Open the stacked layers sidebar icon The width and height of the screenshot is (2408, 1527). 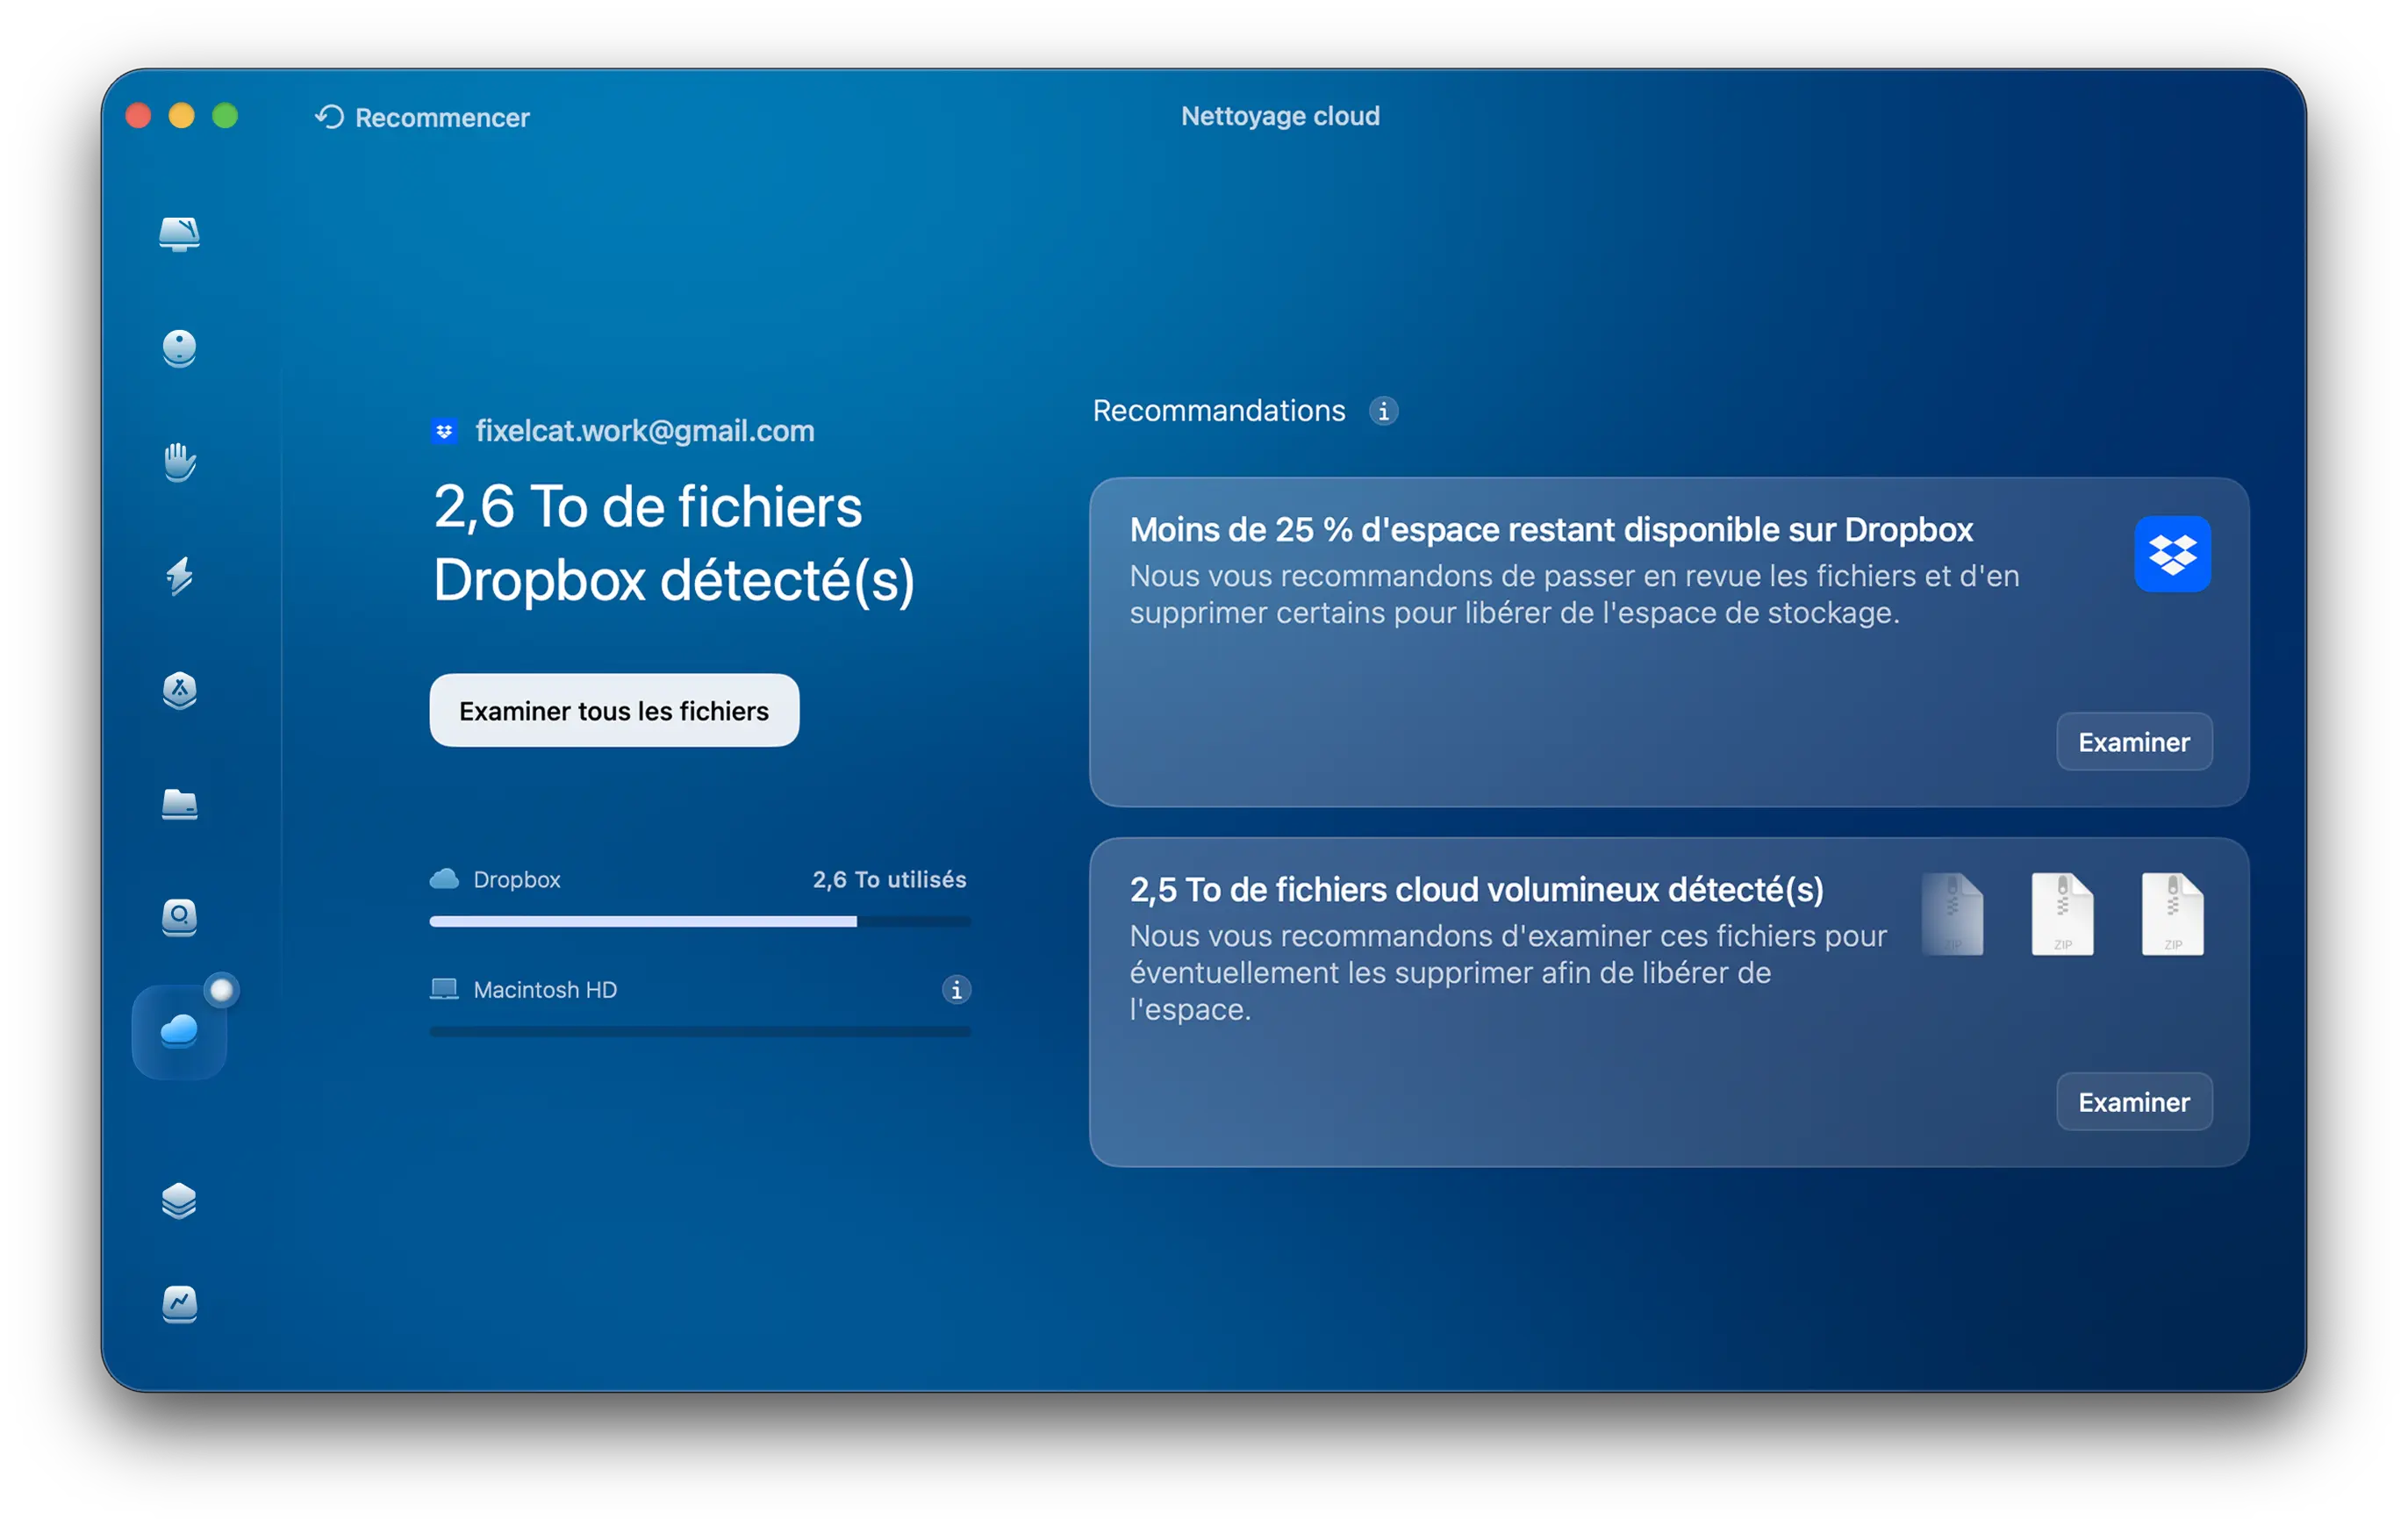[179, 1201]
